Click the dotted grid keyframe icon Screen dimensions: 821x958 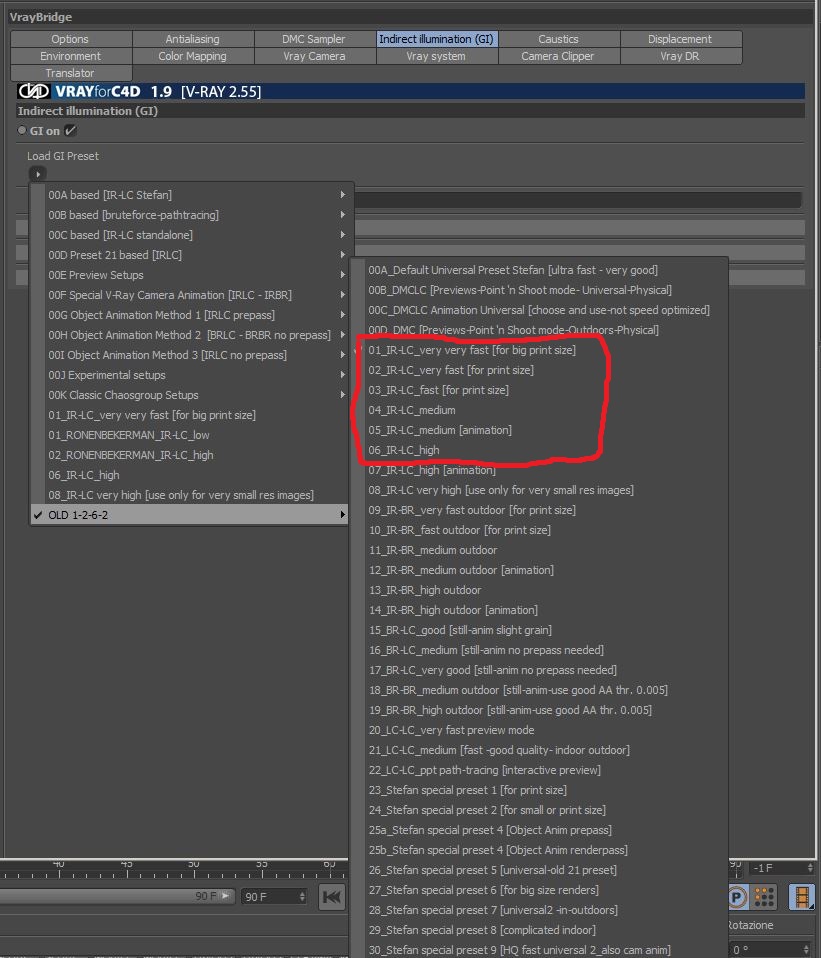tap(764, 897)
